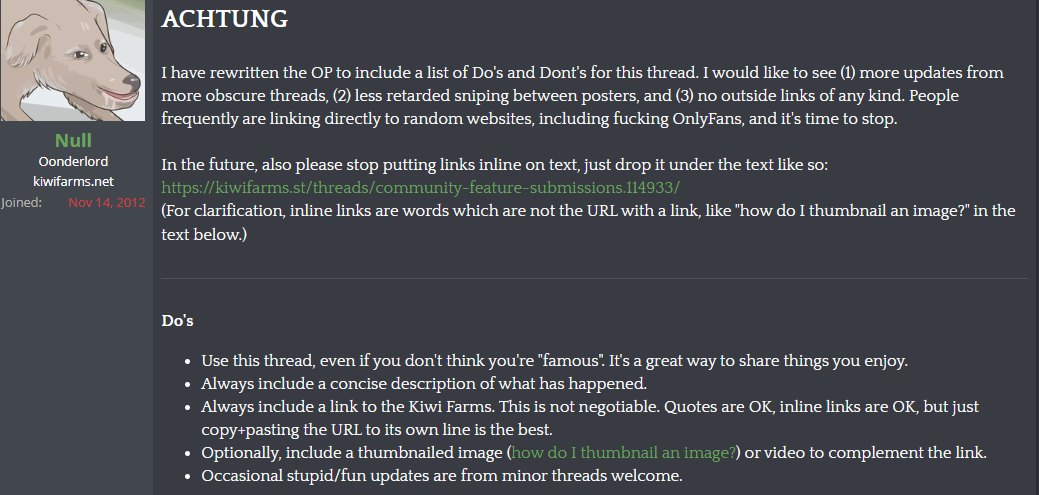This screenshot has width=1039, height=495.
Task: Click the Do's section heading
Action: tap(177, 321)
